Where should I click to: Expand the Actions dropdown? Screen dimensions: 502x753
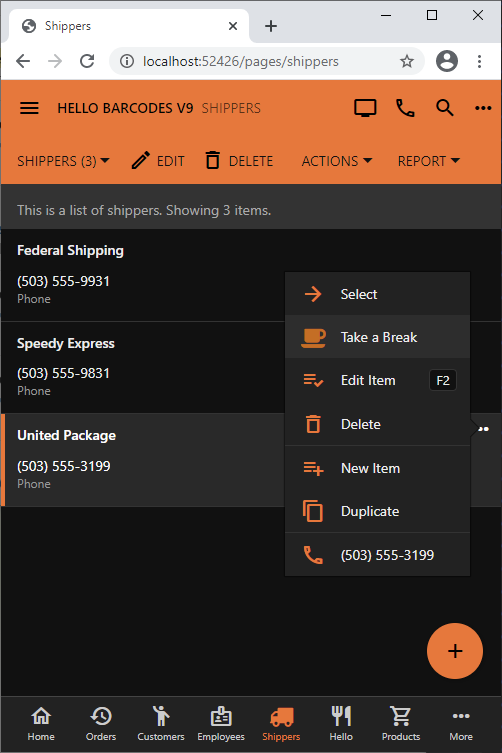pos(336,161)
